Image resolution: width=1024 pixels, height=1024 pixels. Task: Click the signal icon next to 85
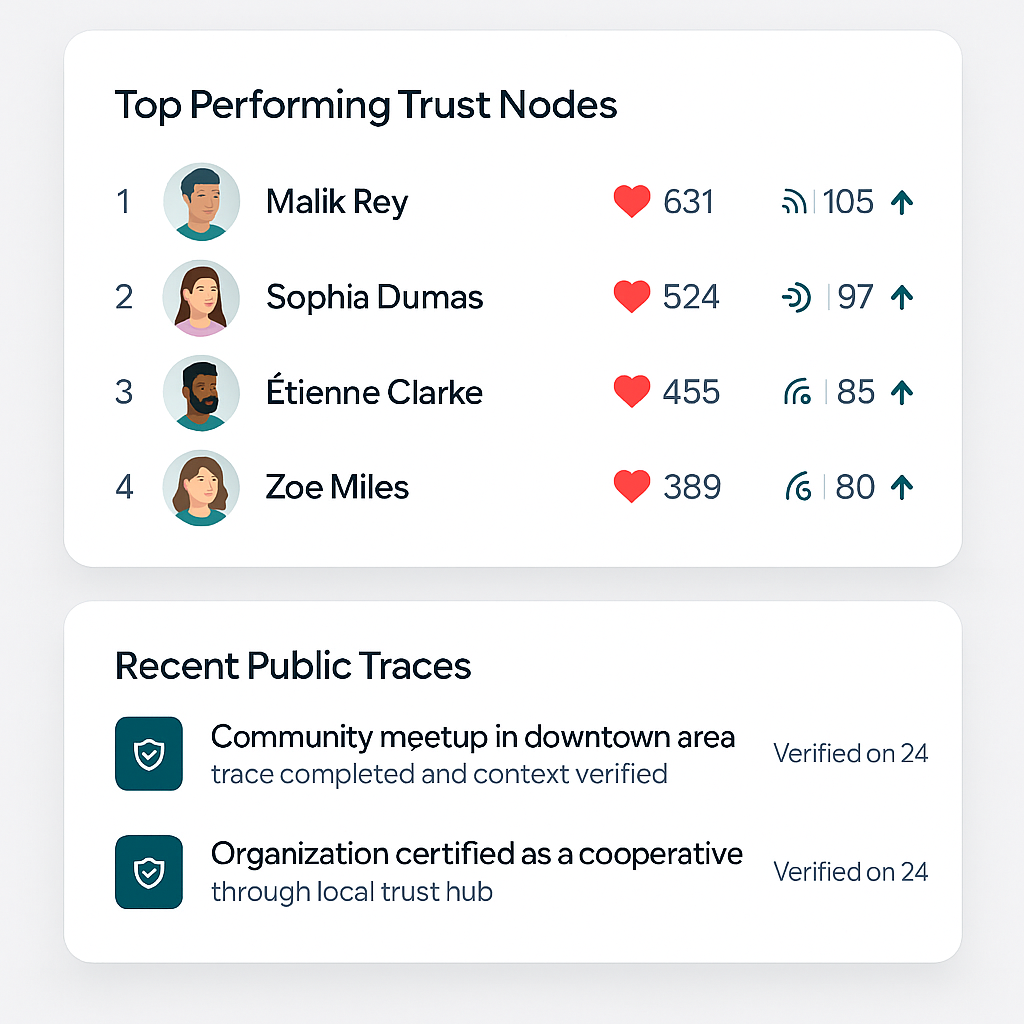coord(797,392)
